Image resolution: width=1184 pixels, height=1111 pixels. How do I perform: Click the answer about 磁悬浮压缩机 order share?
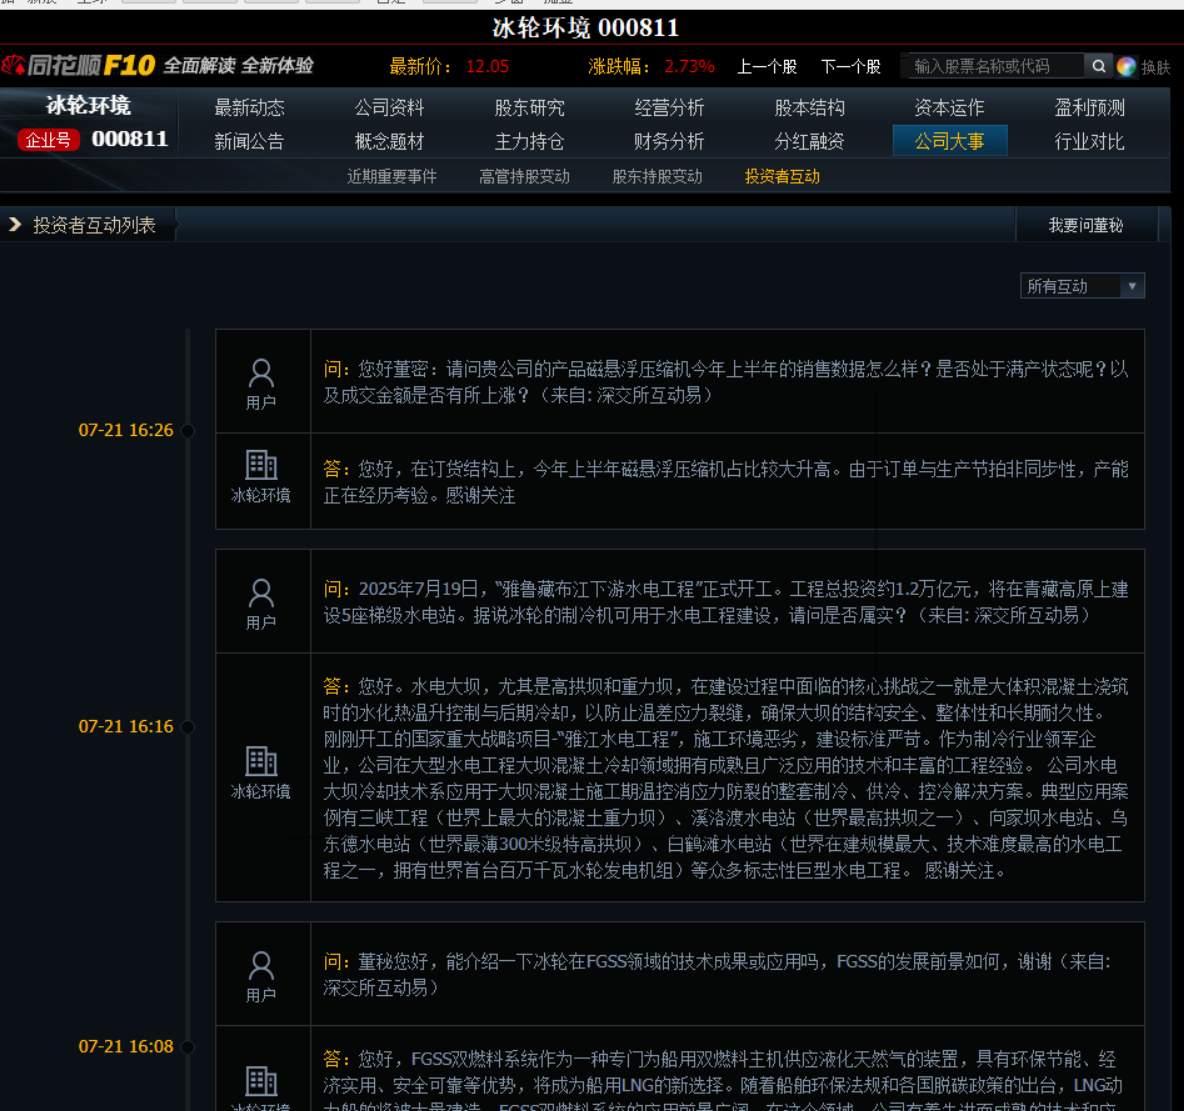tap(726, 483)
